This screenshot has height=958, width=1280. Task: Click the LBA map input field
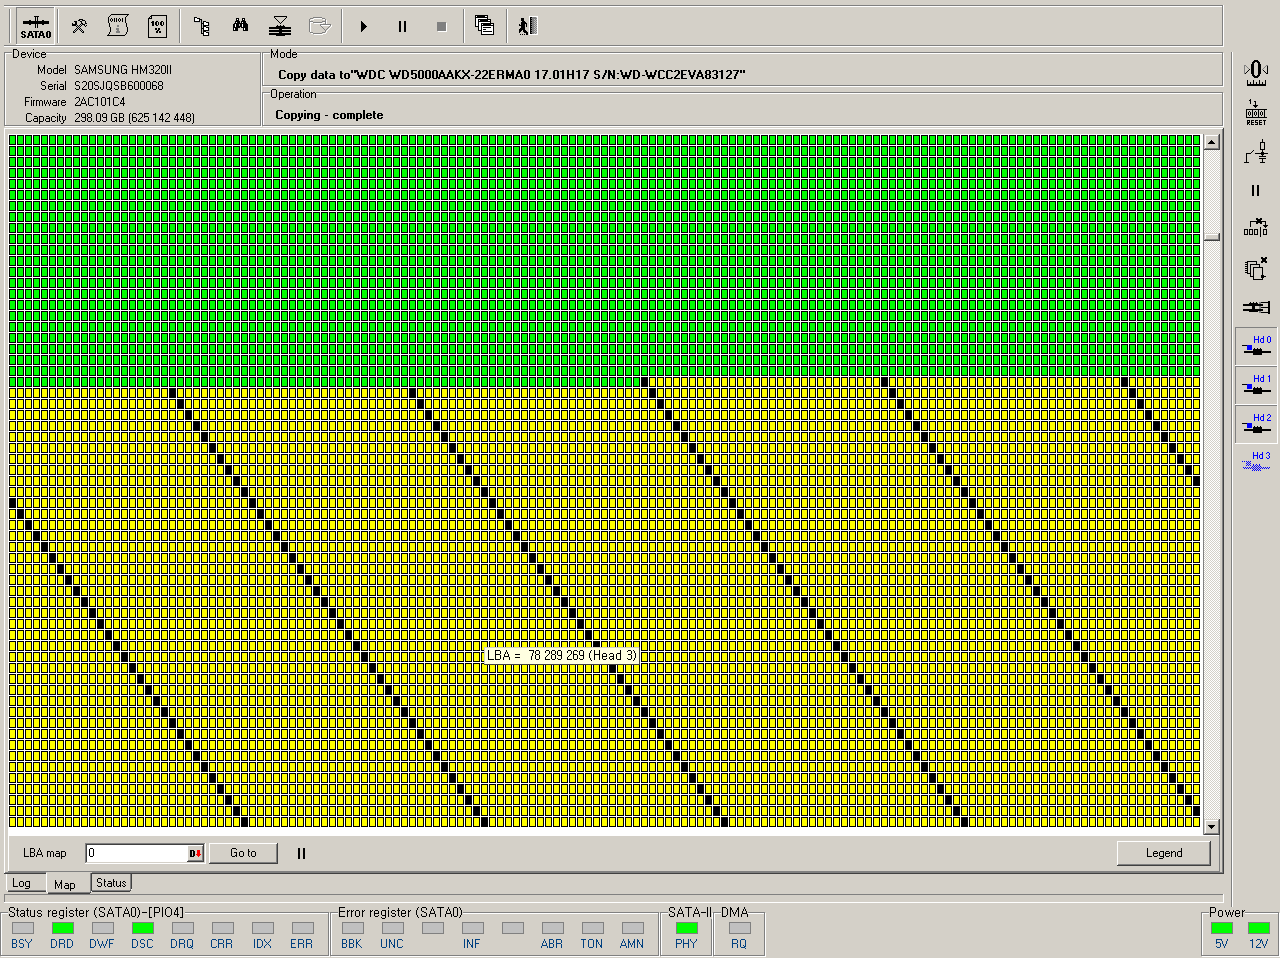pyautogui.click(x=136, y=853)
